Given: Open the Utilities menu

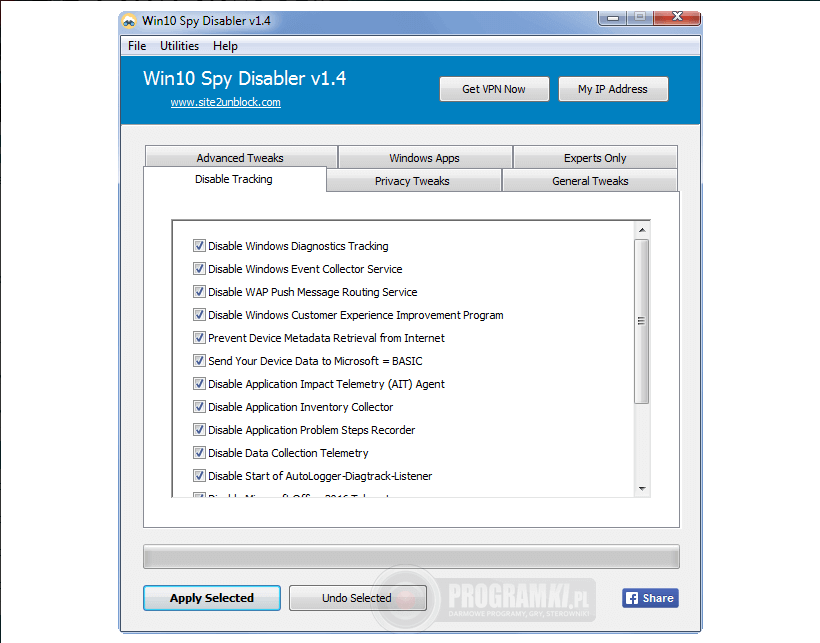Looking at the screenshot, I should pos(179,46).
